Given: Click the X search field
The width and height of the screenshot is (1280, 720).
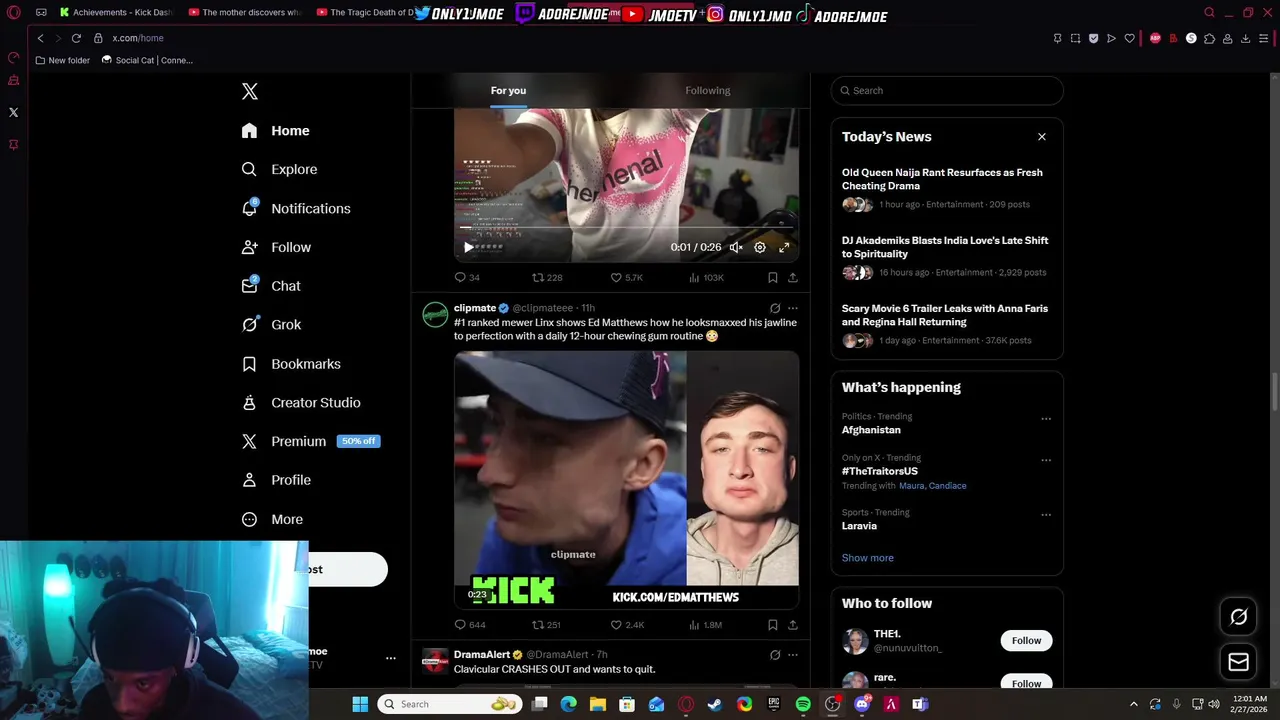Looking at the screenshot, I should (947, 90).
